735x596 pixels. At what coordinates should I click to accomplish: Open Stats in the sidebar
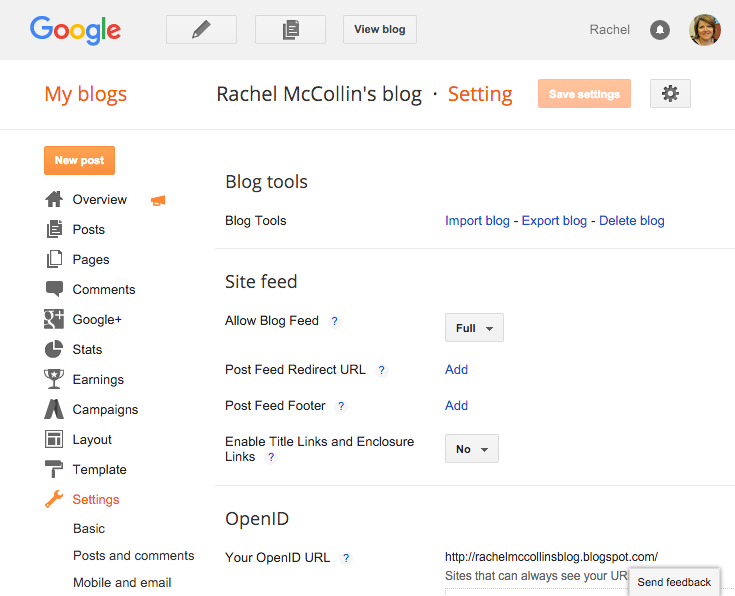tap(87, 350)
